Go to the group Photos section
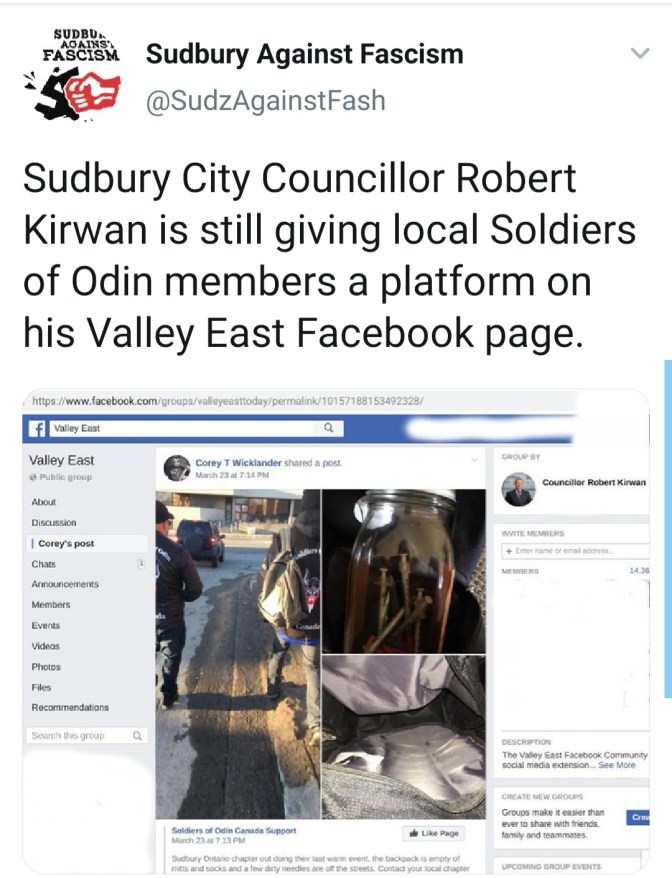 point(46,667)
